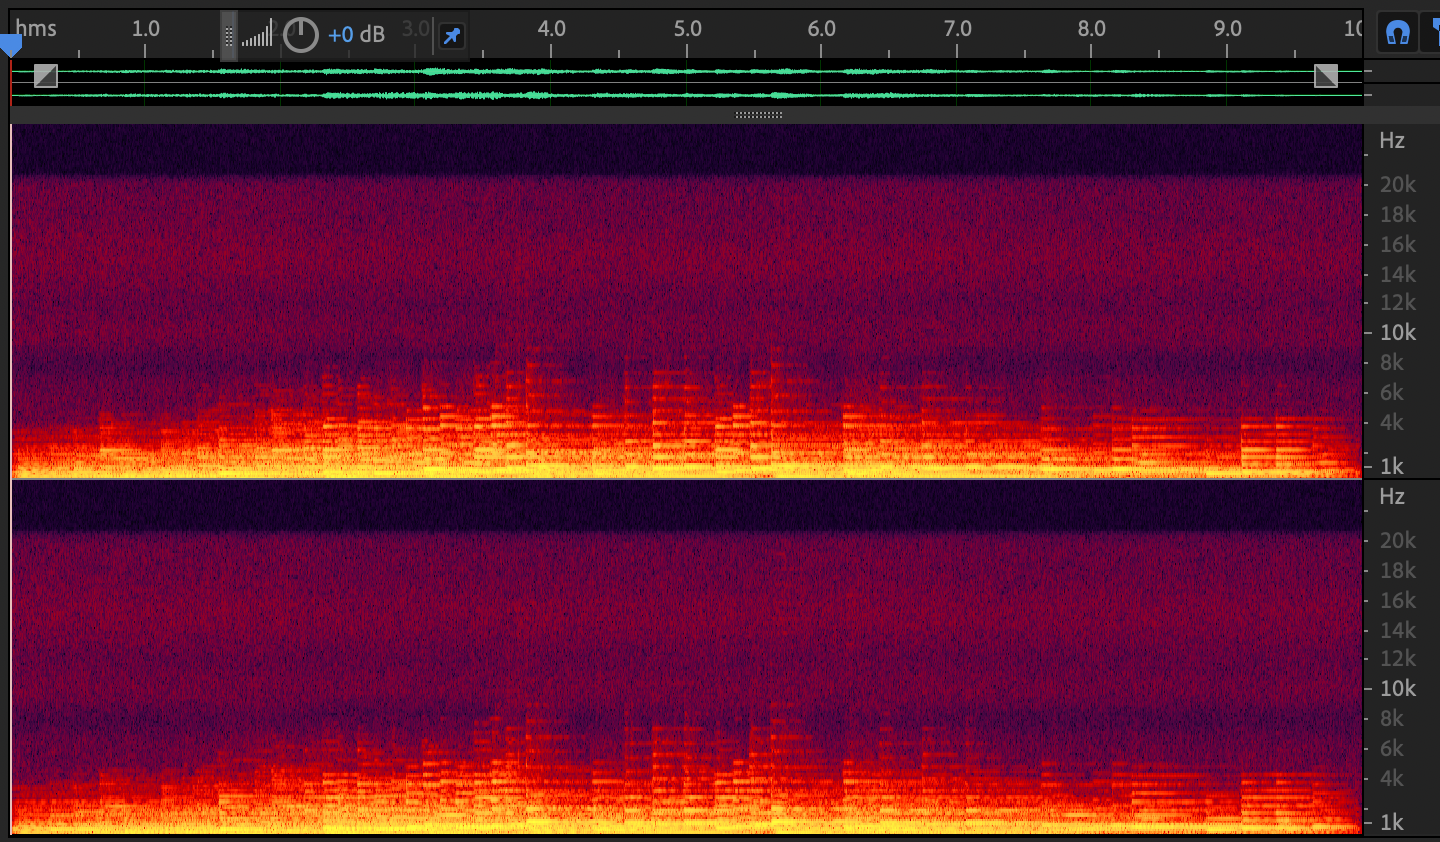Click 20k on lower frequency scale
This screenshot has width=1440, height=842.
click(1397, 541)
